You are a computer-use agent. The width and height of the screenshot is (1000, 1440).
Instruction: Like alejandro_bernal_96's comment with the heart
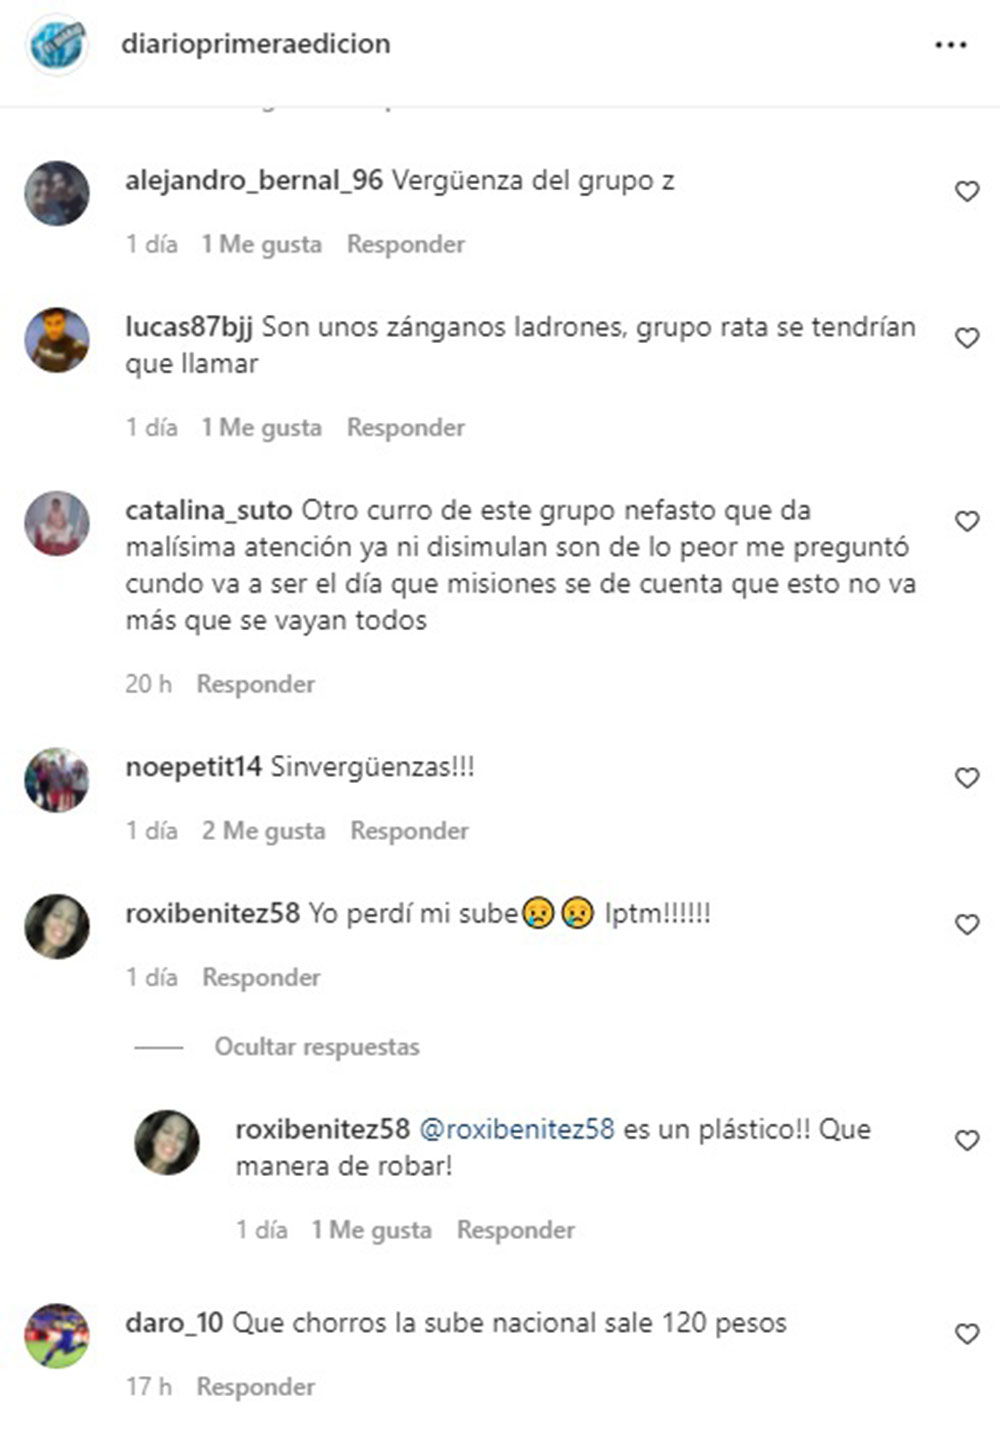967,191
